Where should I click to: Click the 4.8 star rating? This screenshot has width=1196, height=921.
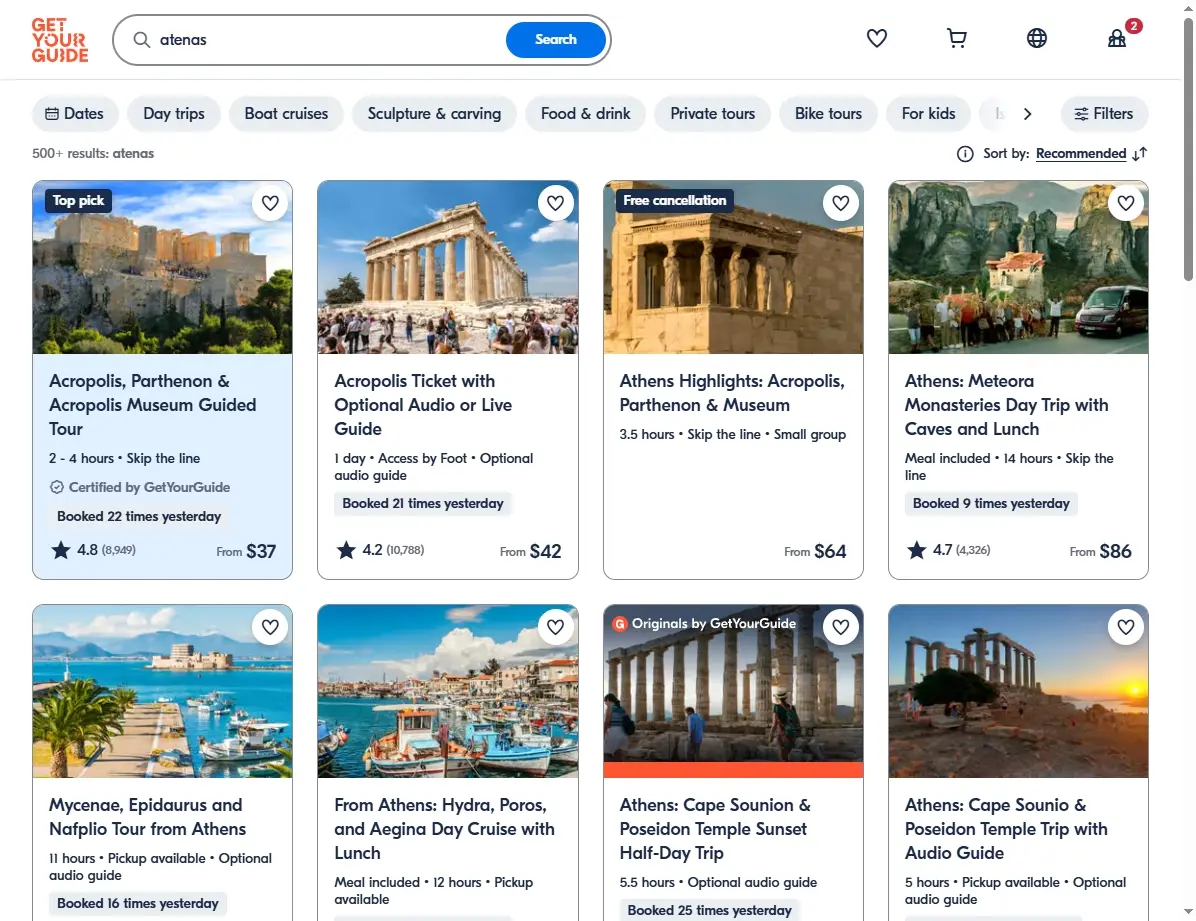(93, 550)
